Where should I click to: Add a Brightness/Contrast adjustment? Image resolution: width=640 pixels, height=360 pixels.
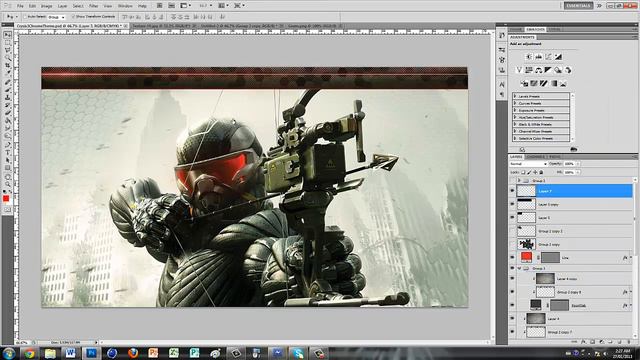529,57
